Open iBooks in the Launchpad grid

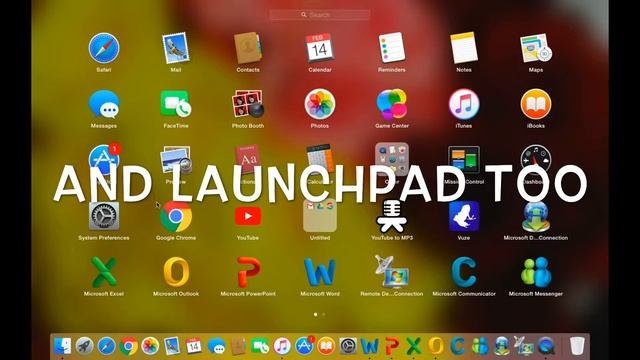point(536,104)
